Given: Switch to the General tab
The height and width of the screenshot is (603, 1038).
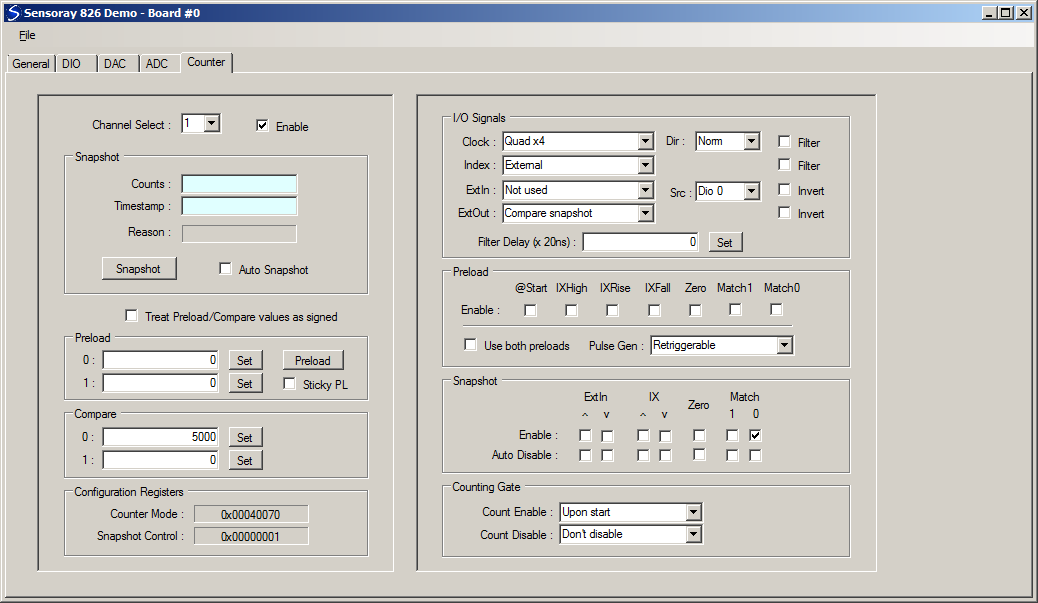Looking at the screenshot, I should (30, 64).
